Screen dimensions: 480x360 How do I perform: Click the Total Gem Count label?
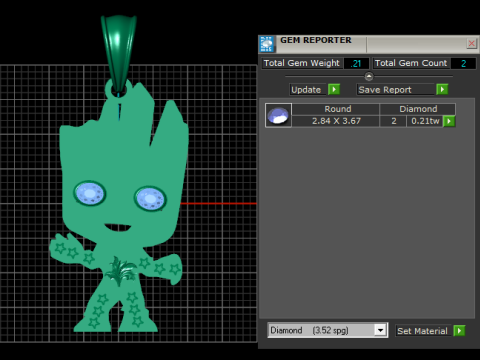pyautogui.click(x=411, y=63)
